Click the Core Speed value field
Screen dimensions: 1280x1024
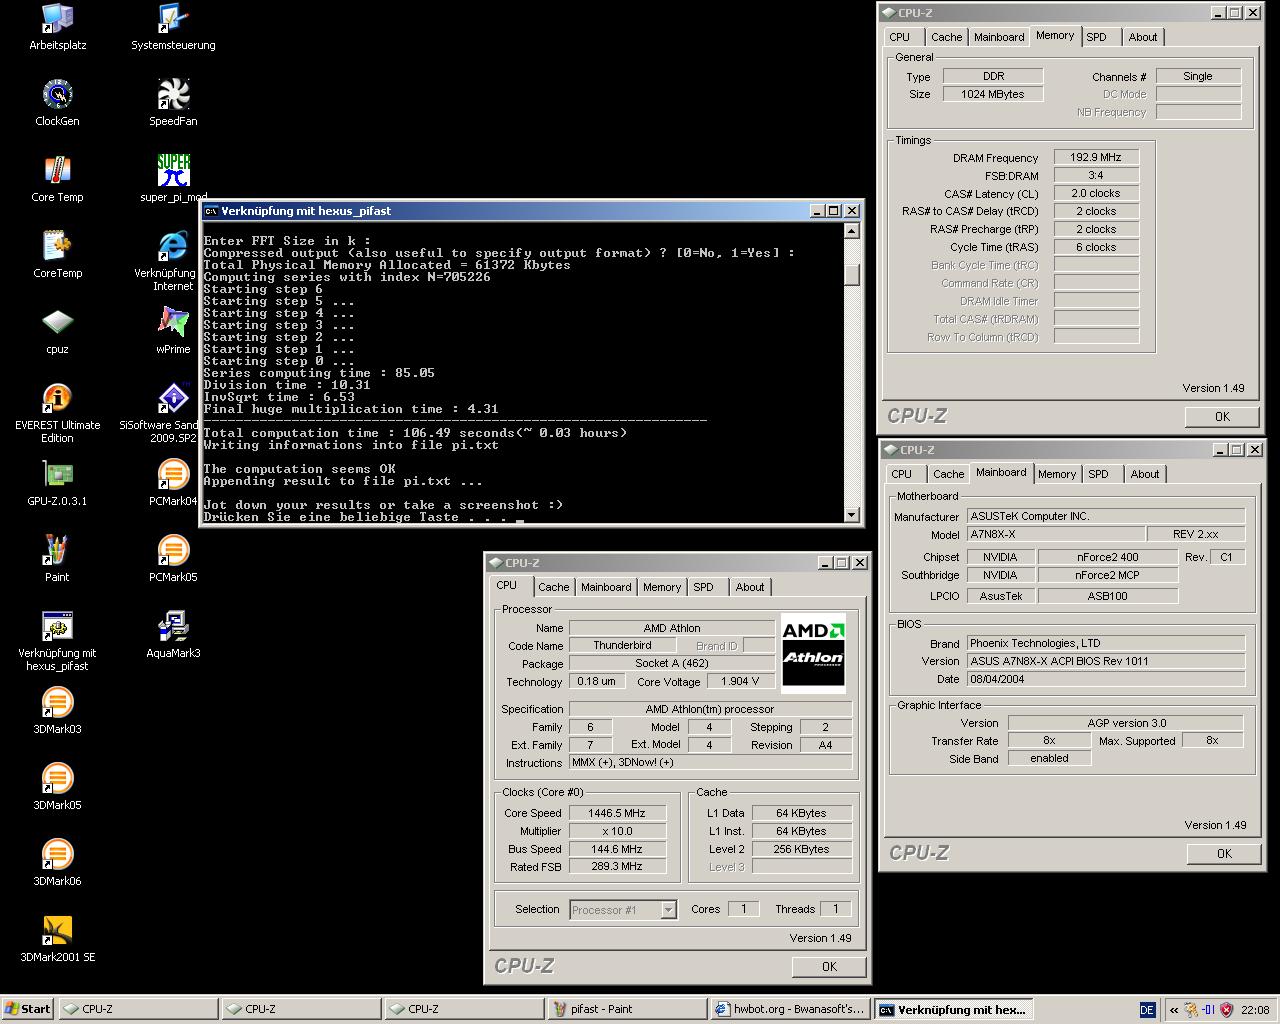click(x=617, y=813)
